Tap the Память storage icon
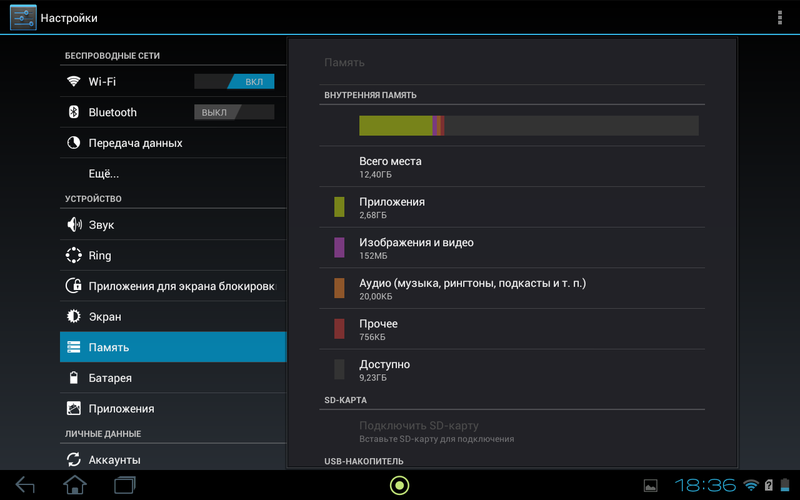The width and height of the screenshot is (800, 500). pyautogui.click(x=73, y=347)
